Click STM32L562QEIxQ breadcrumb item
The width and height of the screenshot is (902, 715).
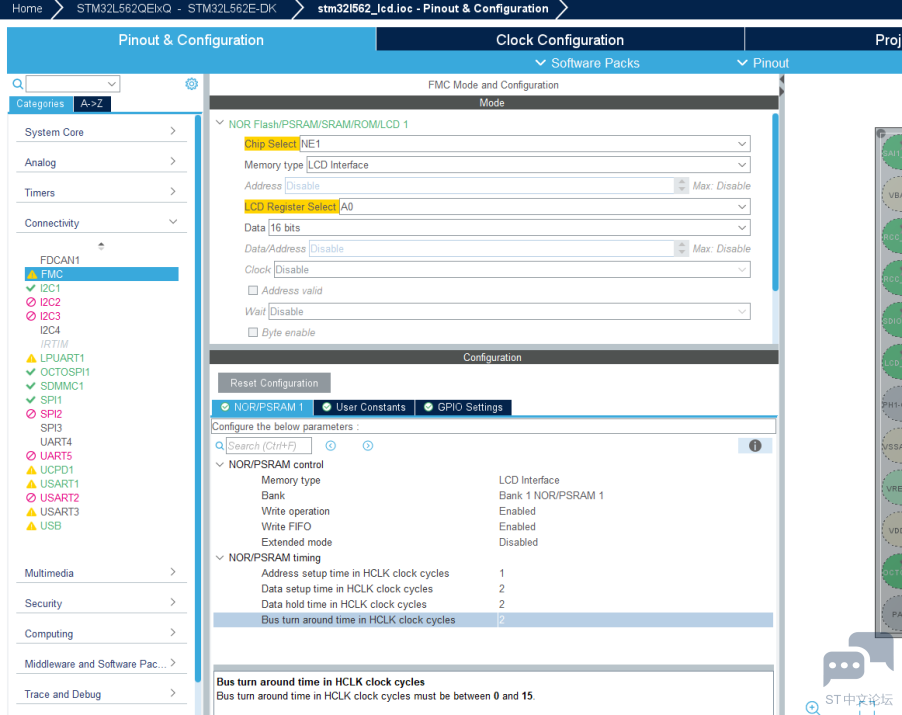176,9
